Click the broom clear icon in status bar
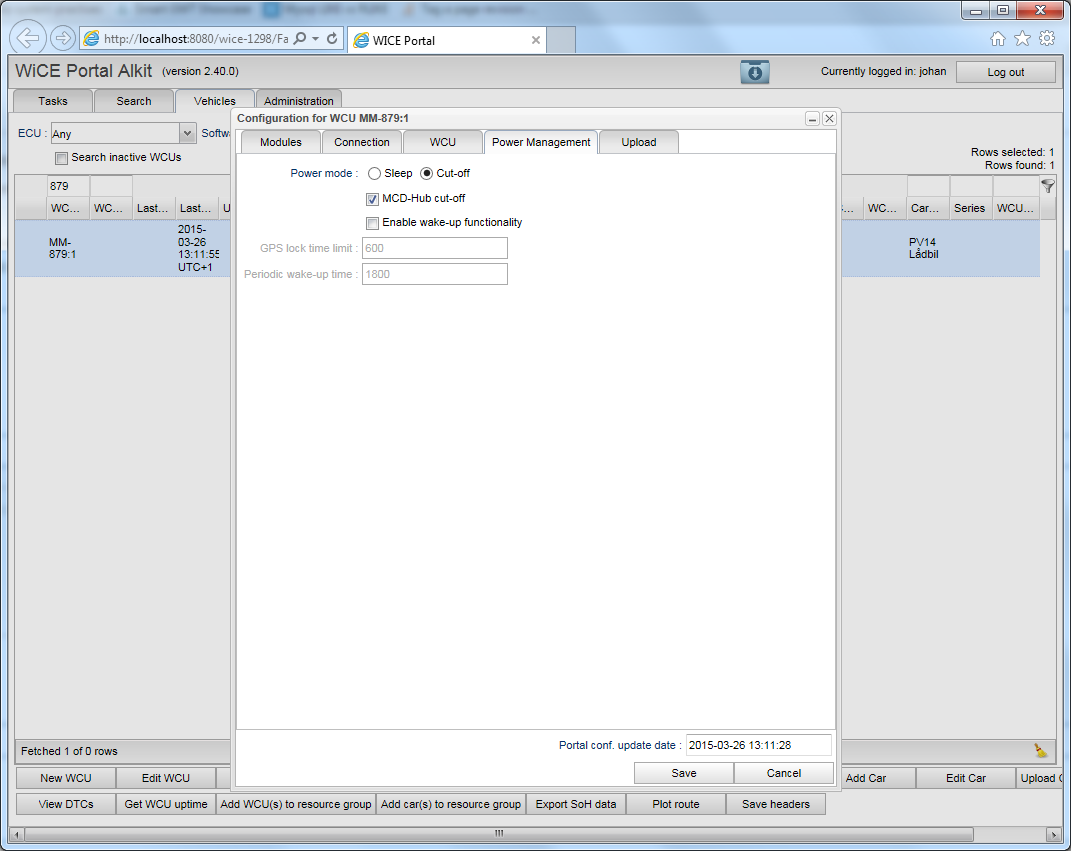 point(1040,751)
